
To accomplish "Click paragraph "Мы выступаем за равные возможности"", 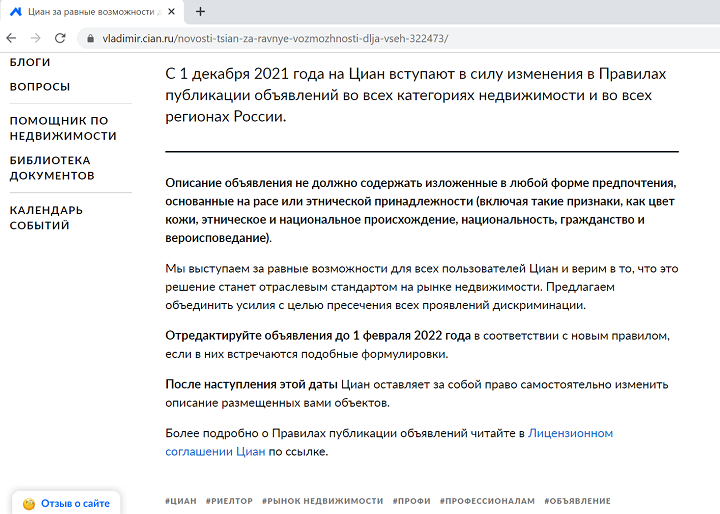I will point(422,287).
